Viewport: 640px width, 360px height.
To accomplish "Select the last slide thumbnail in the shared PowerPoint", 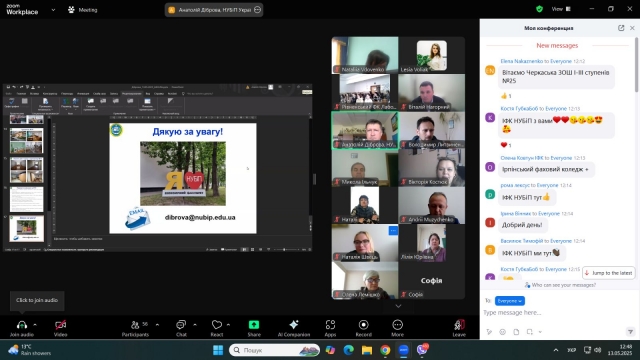I will 27,228.
